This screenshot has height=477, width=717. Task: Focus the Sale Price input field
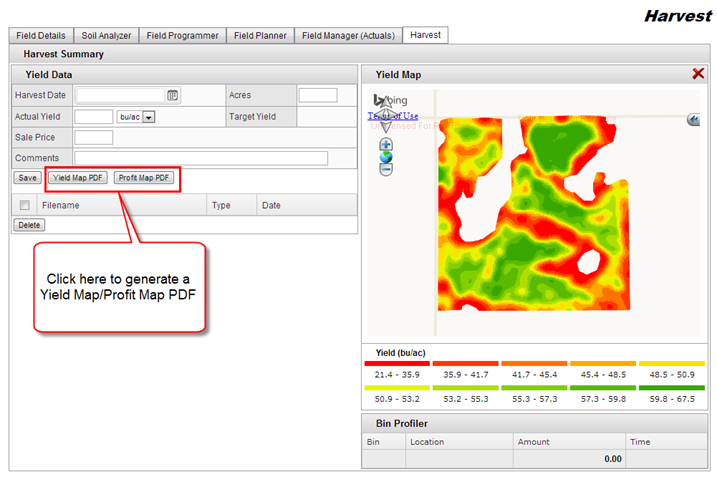(94, 137)
